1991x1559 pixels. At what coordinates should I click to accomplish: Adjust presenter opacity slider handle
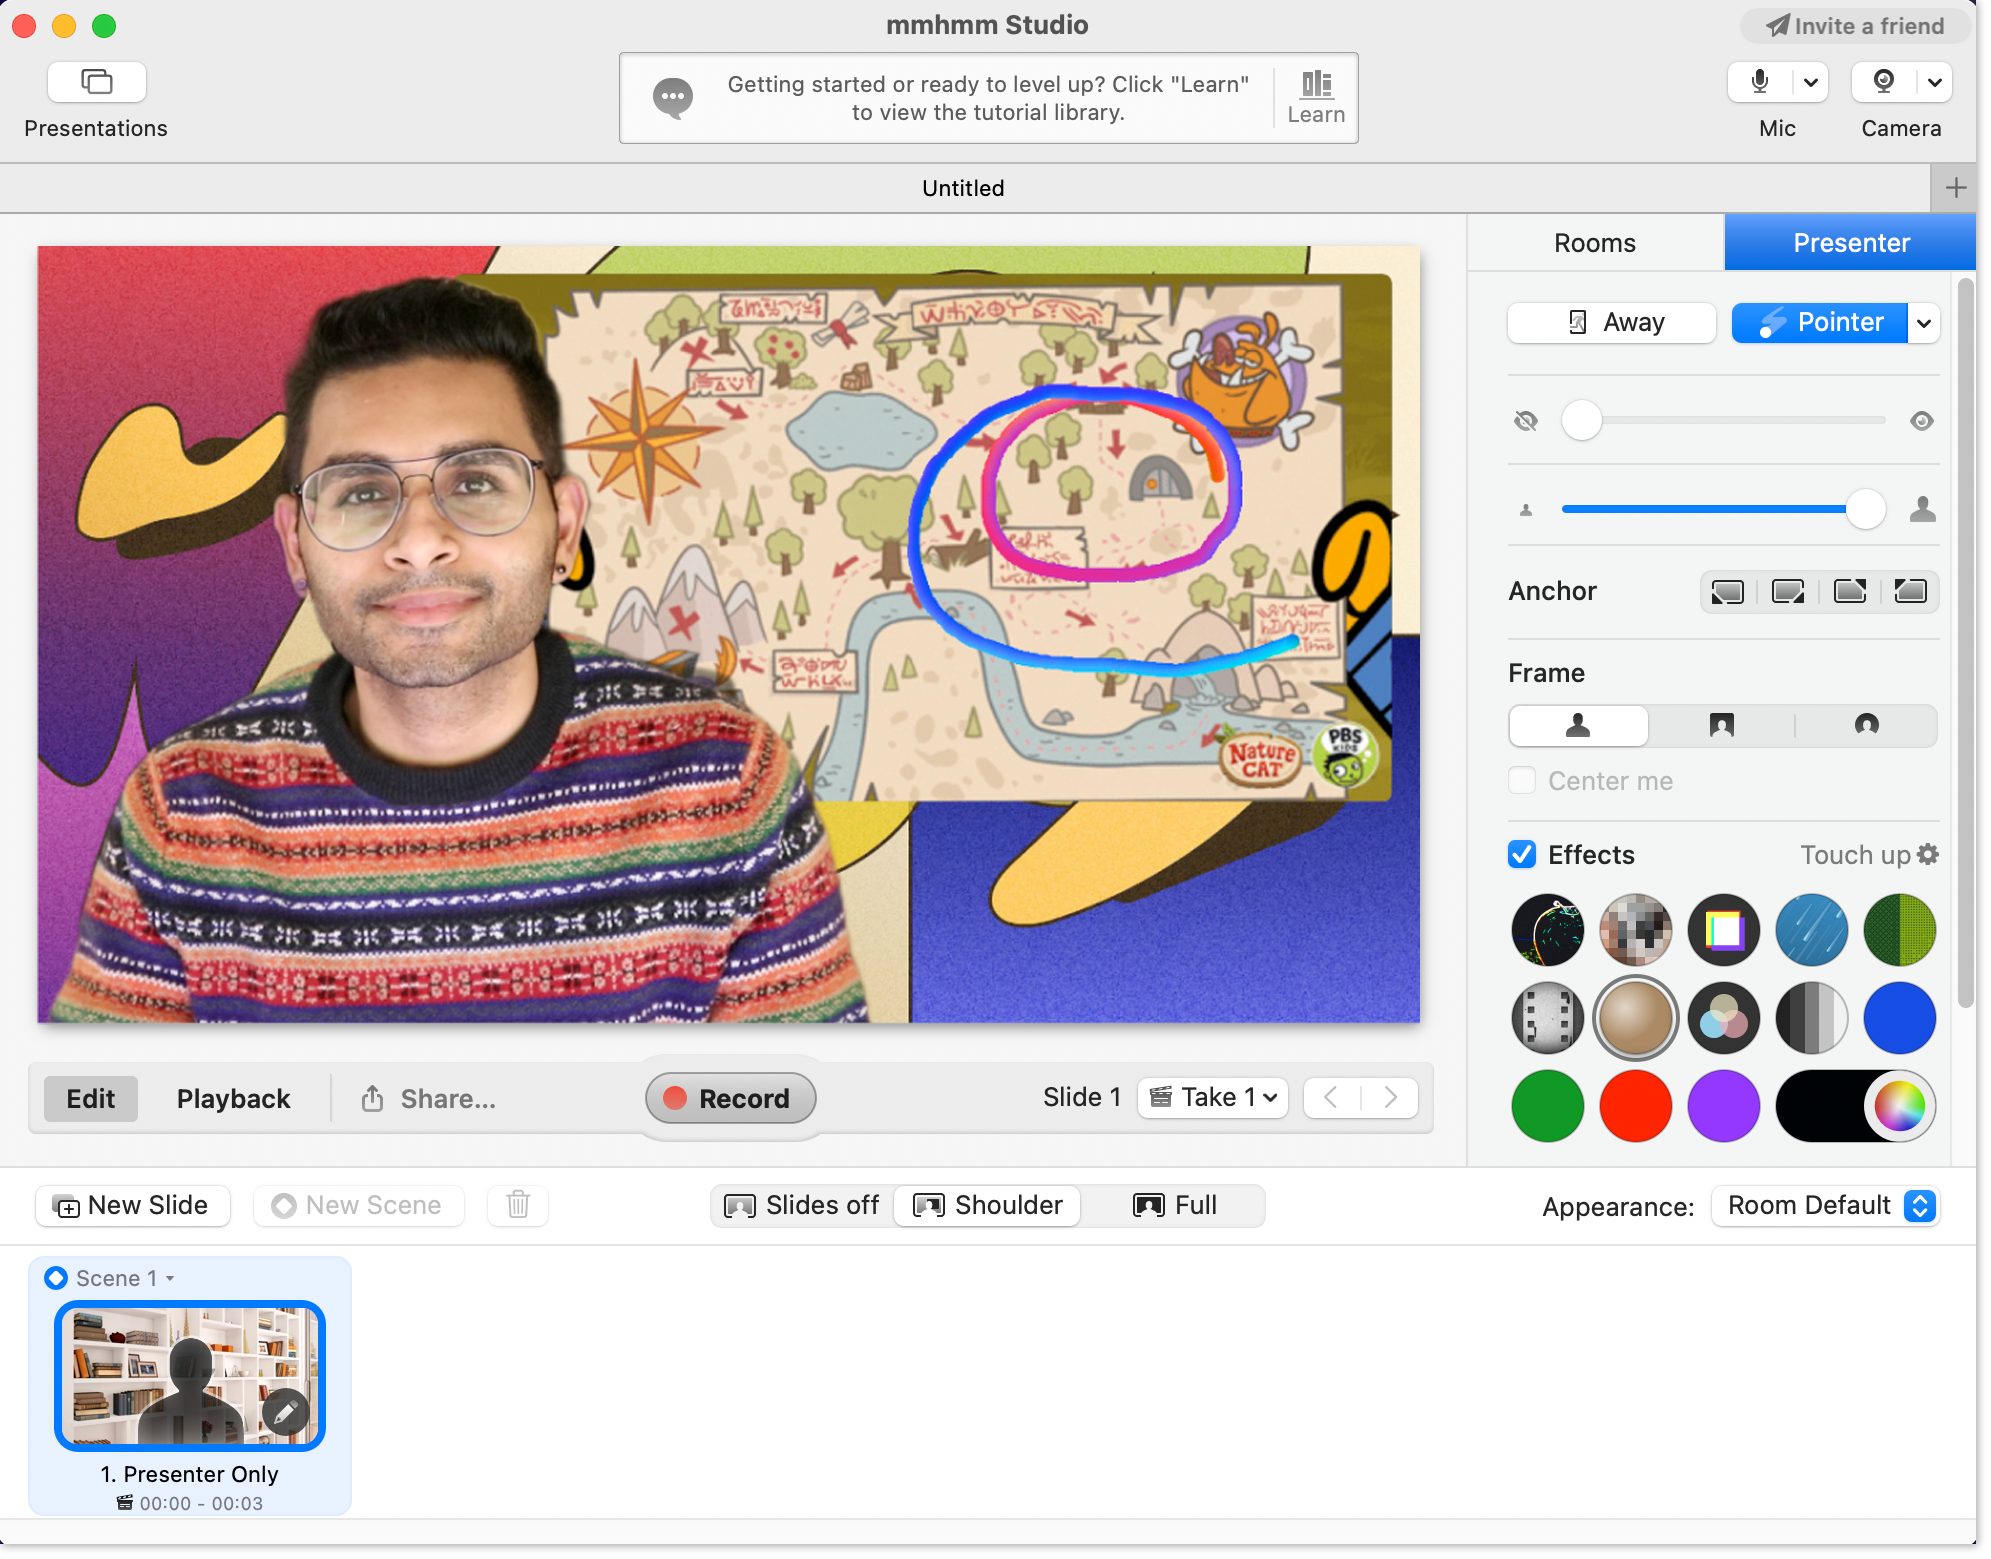[x=1581, y=420]
